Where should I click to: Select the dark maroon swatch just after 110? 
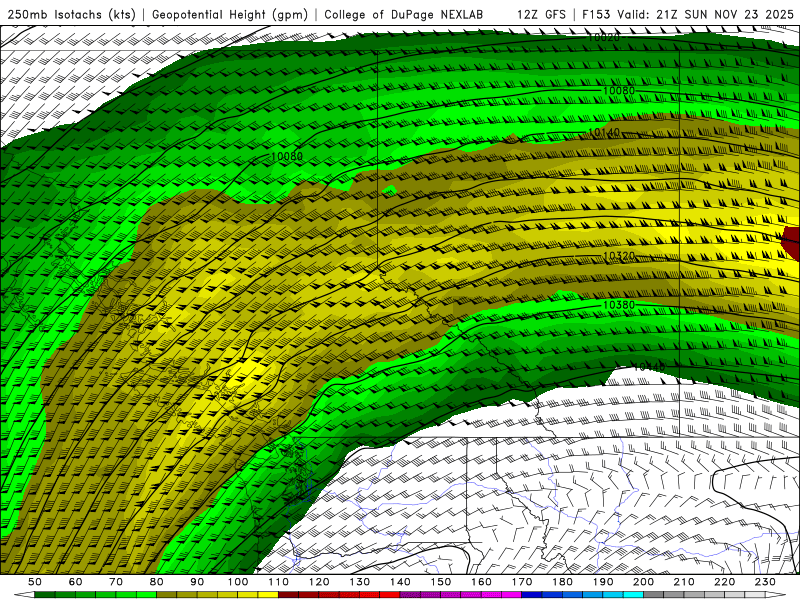288,595
